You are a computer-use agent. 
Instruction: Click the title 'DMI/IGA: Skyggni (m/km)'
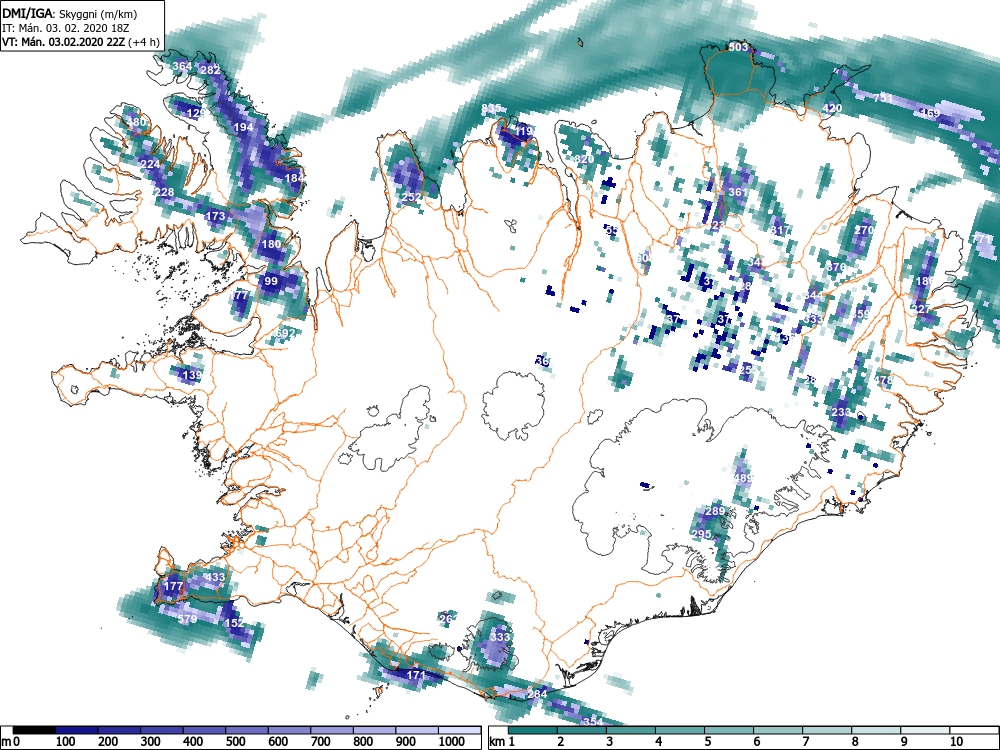click(x=70, y=13)
